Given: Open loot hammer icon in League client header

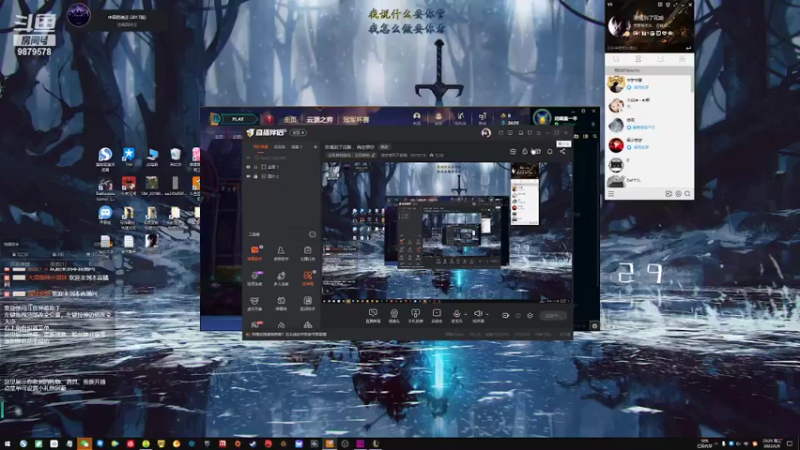Looking at the screenshot, I should coord(460,117).
